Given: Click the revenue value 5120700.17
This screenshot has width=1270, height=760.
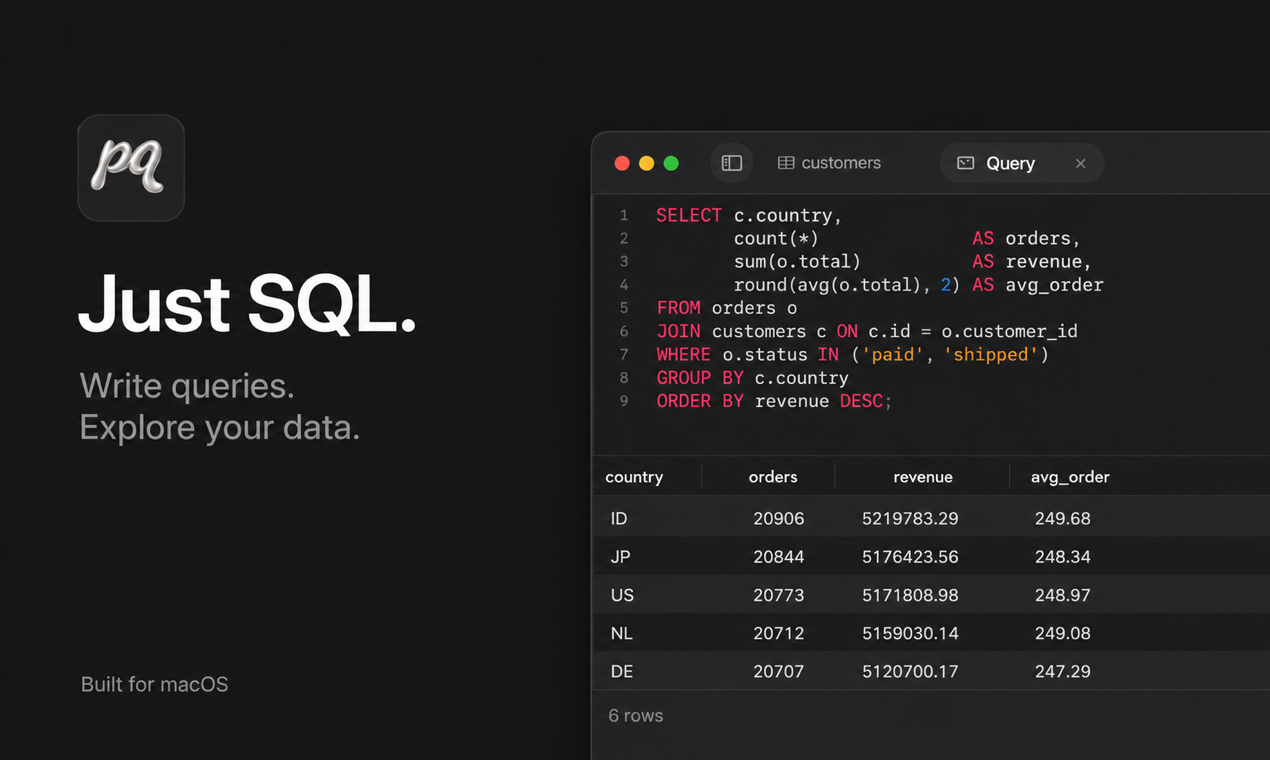Looking at the screenshot, I should click(910, 671).
